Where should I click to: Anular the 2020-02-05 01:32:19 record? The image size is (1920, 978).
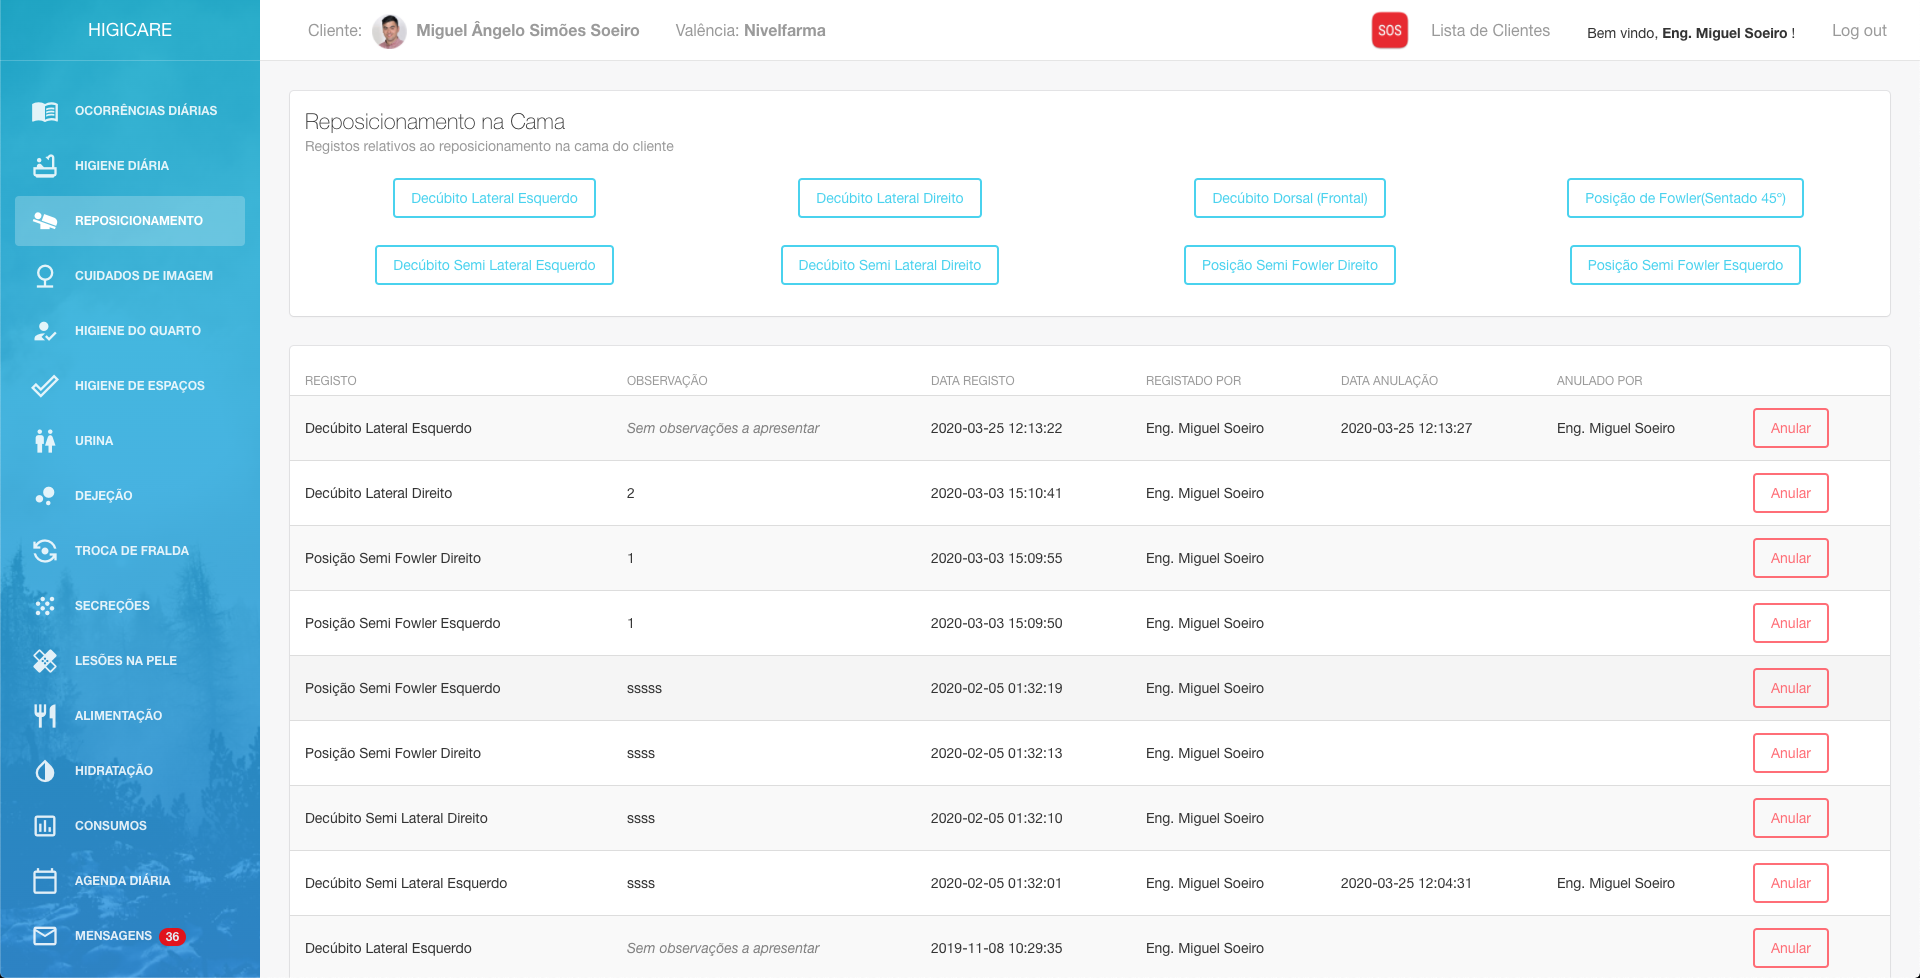point(1790,688)
